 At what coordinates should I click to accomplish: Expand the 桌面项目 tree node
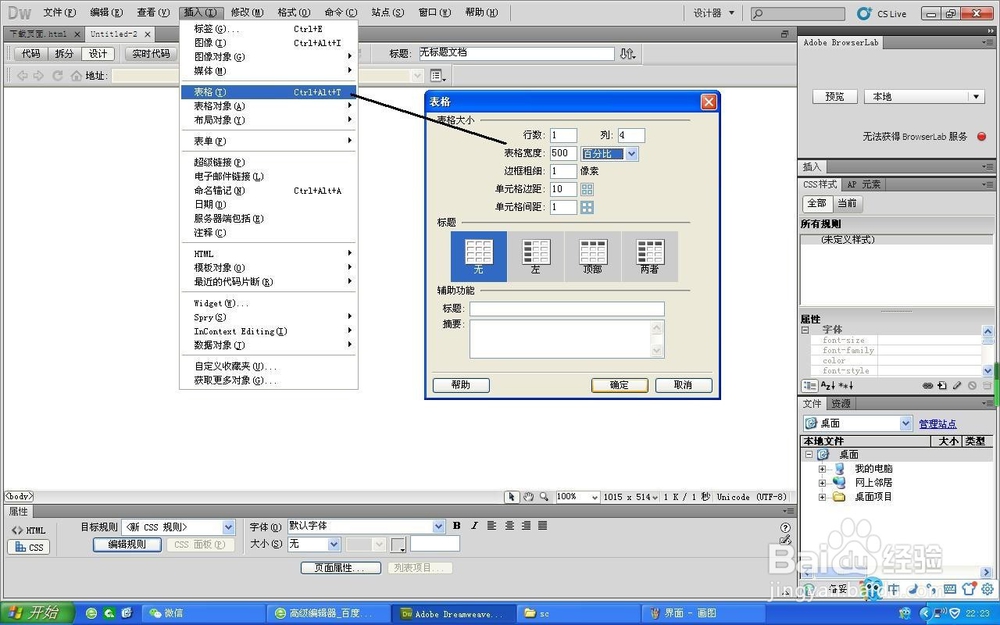(822, 497)
